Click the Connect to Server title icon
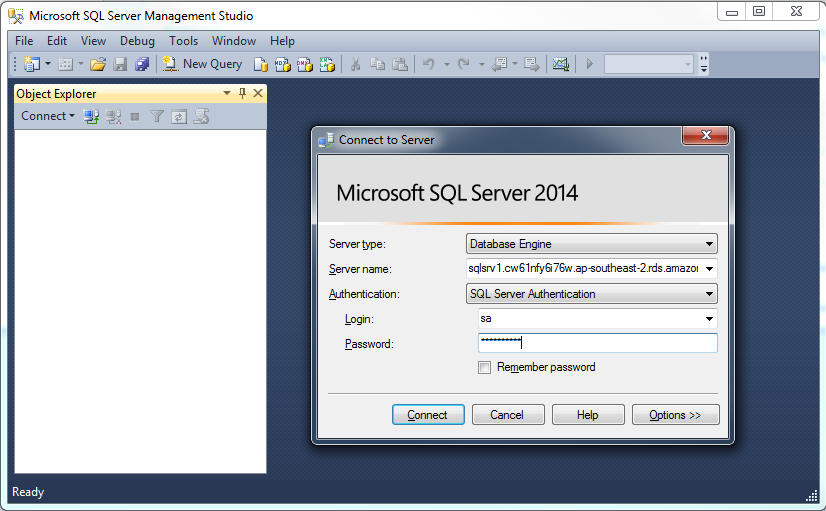This screenshot has height=511, width=826. 326,140
